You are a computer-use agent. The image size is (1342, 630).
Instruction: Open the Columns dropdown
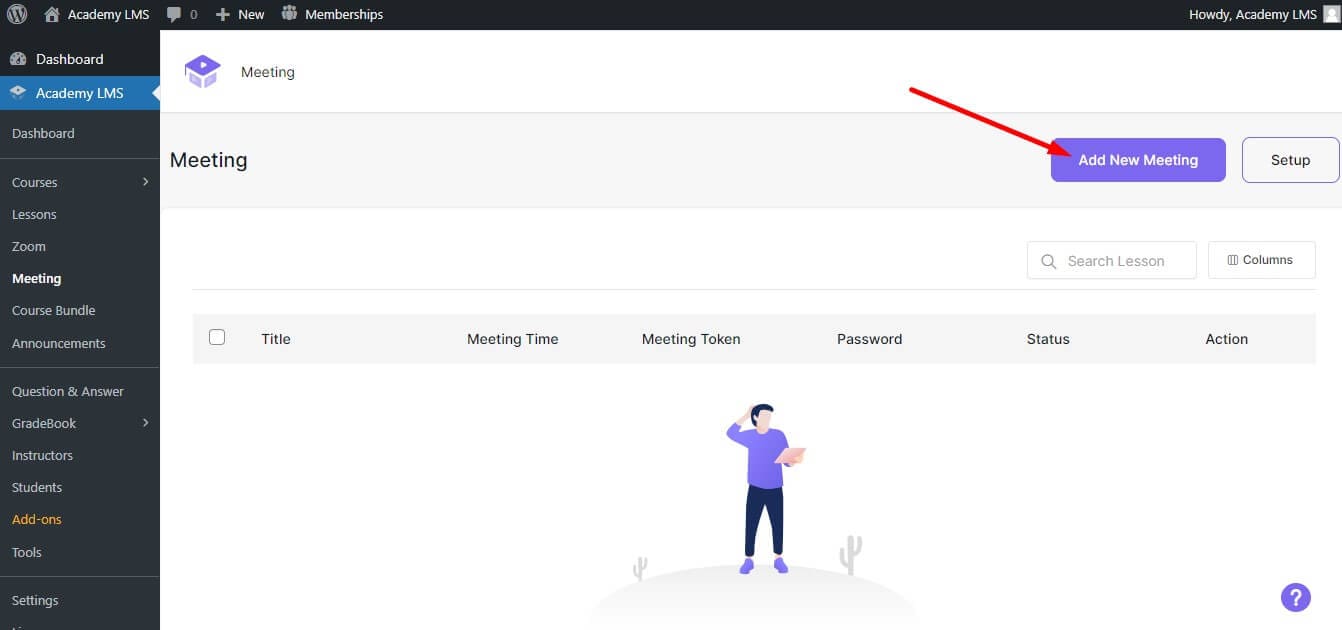[x=1261, y=259]
